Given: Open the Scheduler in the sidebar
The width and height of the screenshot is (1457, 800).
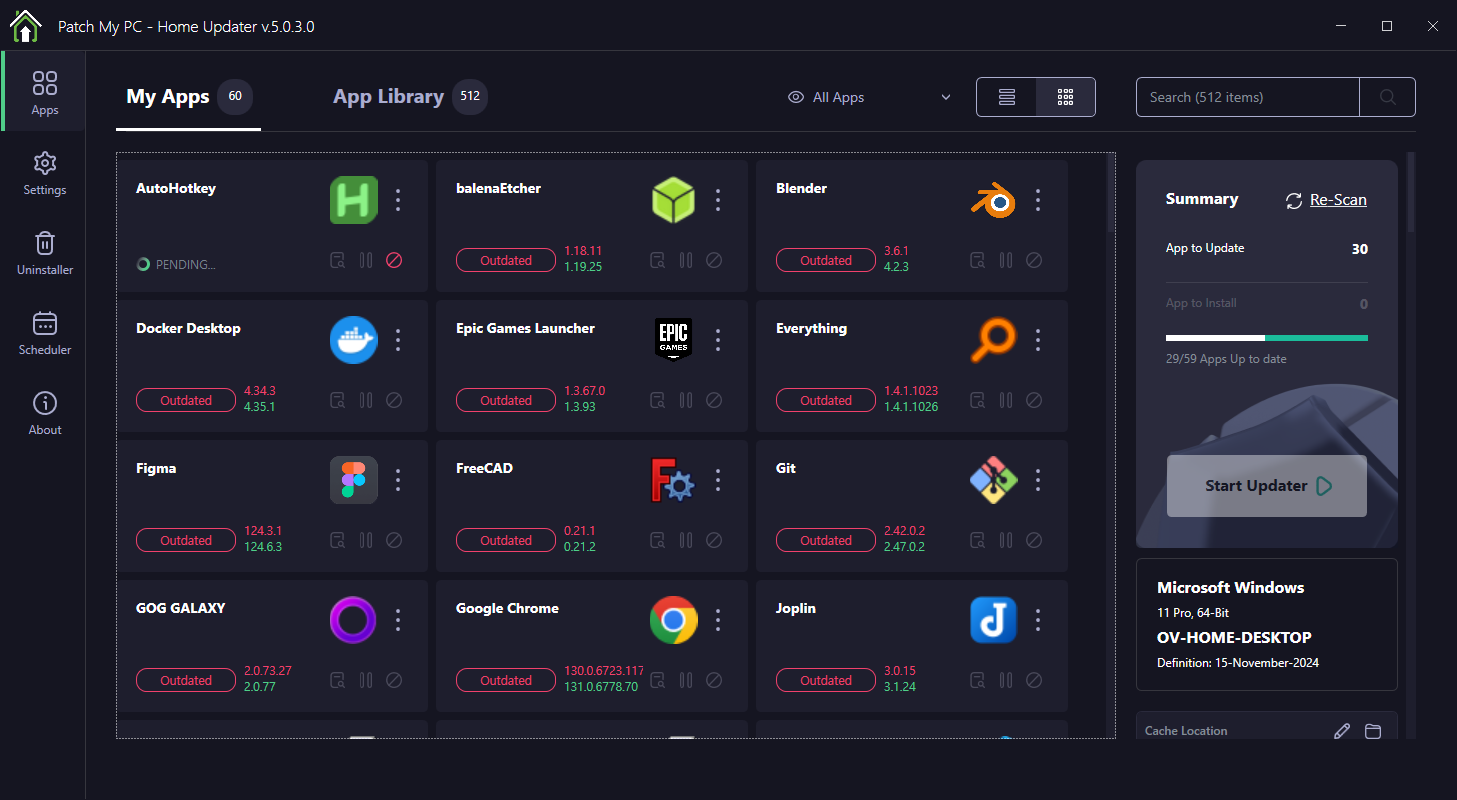Looking at the screenshot, I should 45,333.
